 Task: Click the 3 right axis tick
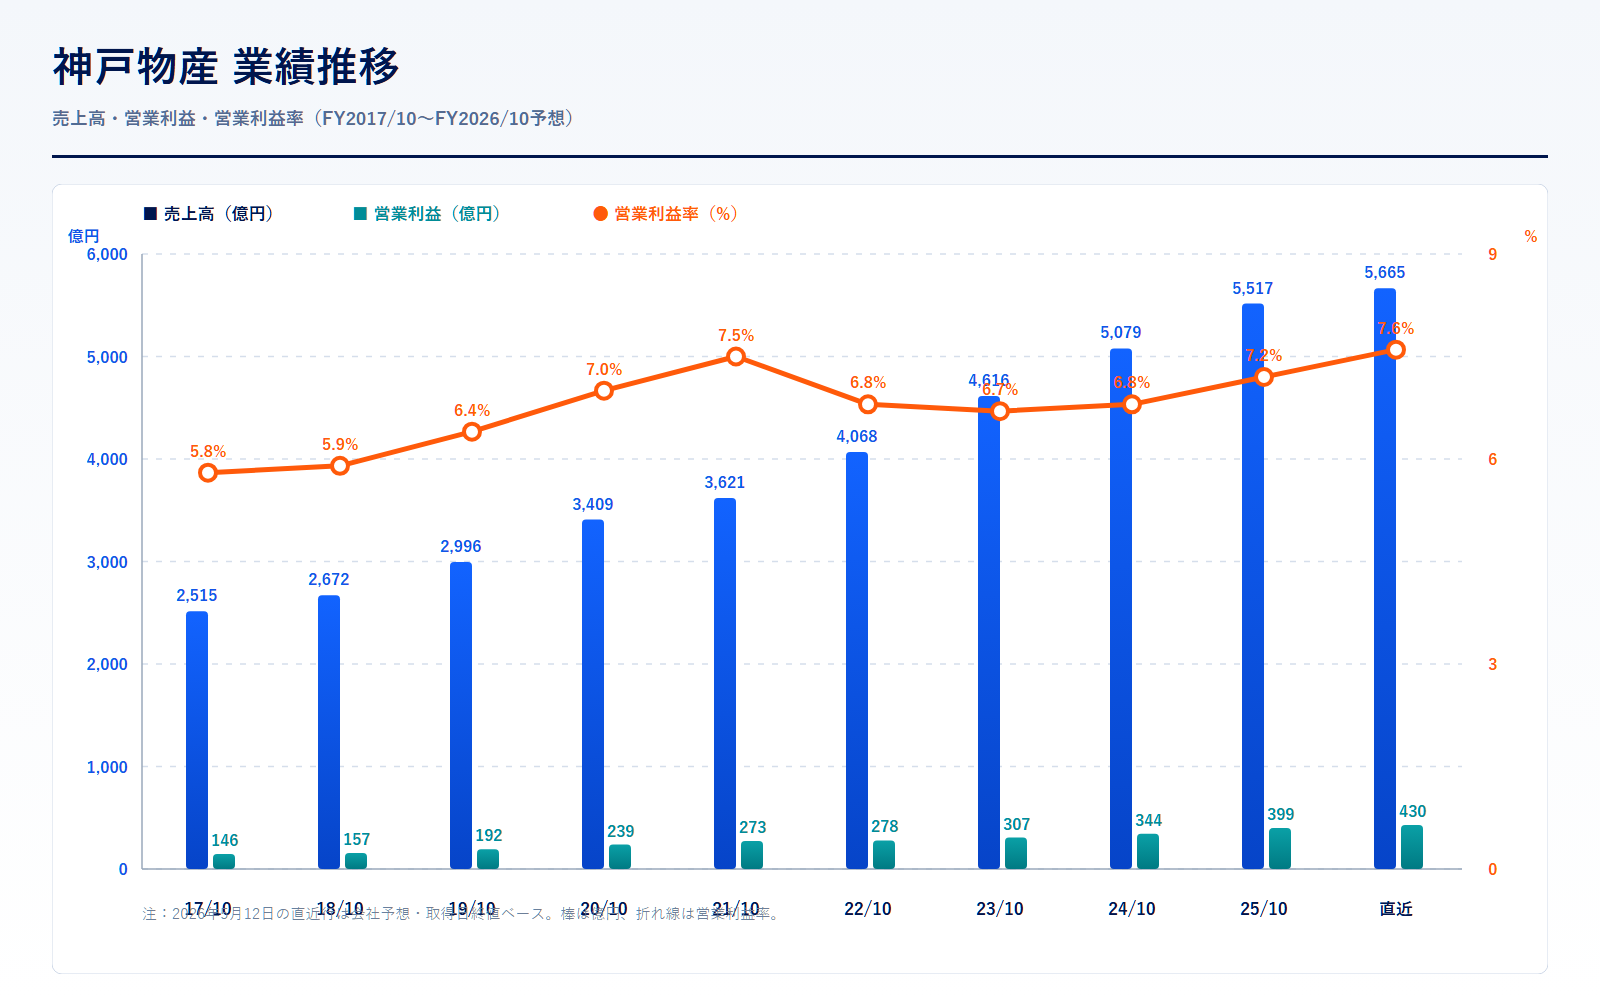tap(1493, 665)
